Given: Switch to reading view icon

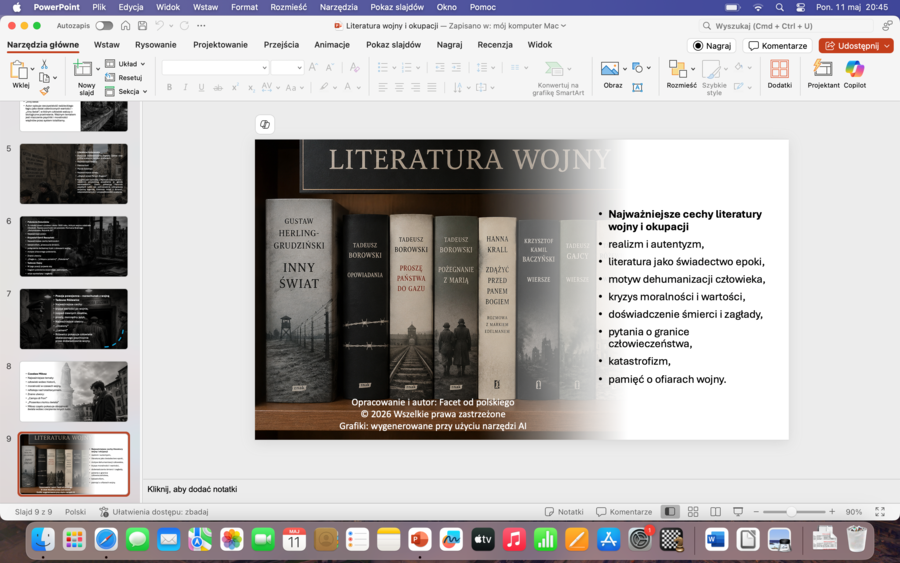Looking at the screenshot, I should pyautogui.click(x=715, y=511).
